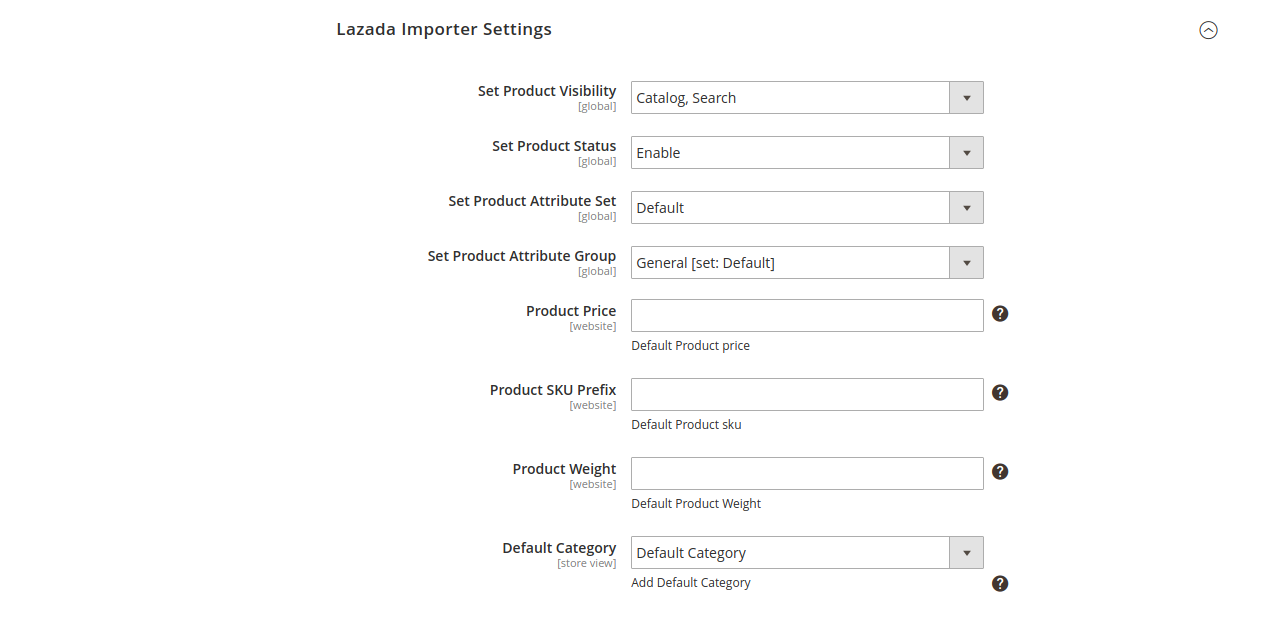The height and width of the screenshot is (621, 1261).
Task: Open the Set Product Visibility dropdown
Action: (807, 98)
